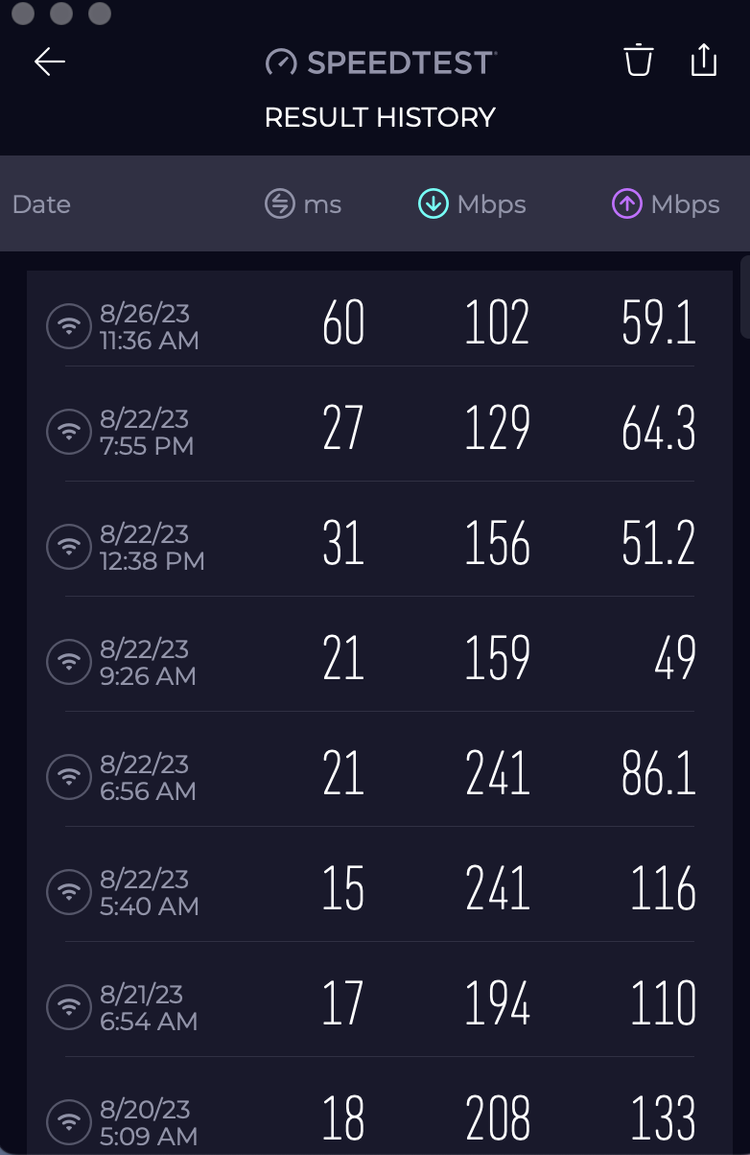The image size is (750, 1155).
Task: Click the Wi-Fi icon for 8/21/23 result
Action: click(x=69, y=1007)
